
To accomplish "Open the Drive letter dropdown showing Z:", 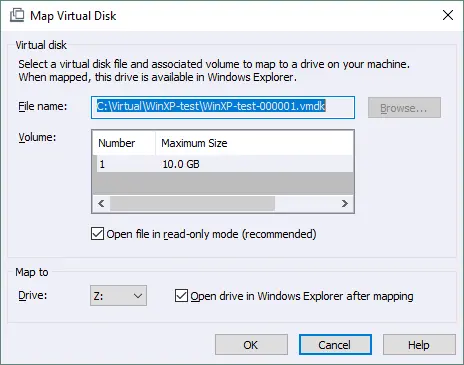I will pyautogui.click(x=118, y=296).
